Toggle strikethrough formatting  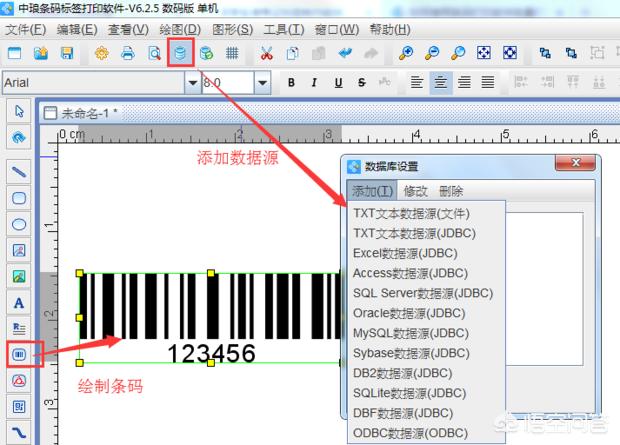pos(361,82)
